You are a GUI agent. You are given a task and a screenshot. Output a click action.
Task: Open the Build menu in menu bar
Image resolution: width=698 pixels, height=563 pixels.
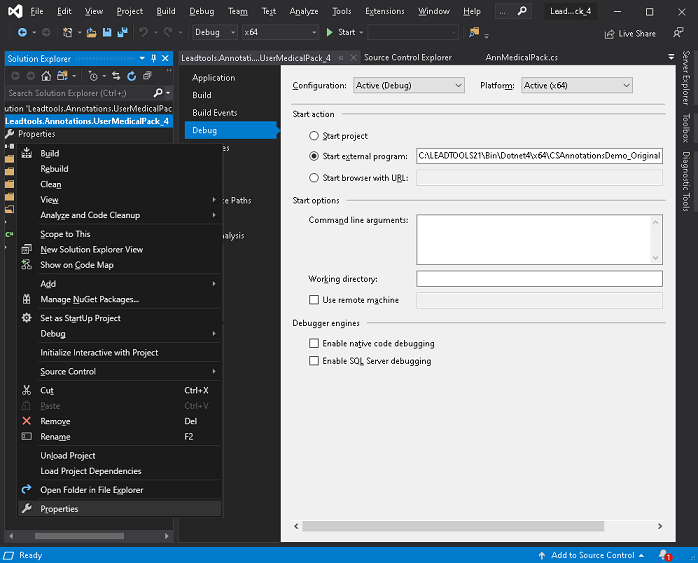tap(166, 11)
